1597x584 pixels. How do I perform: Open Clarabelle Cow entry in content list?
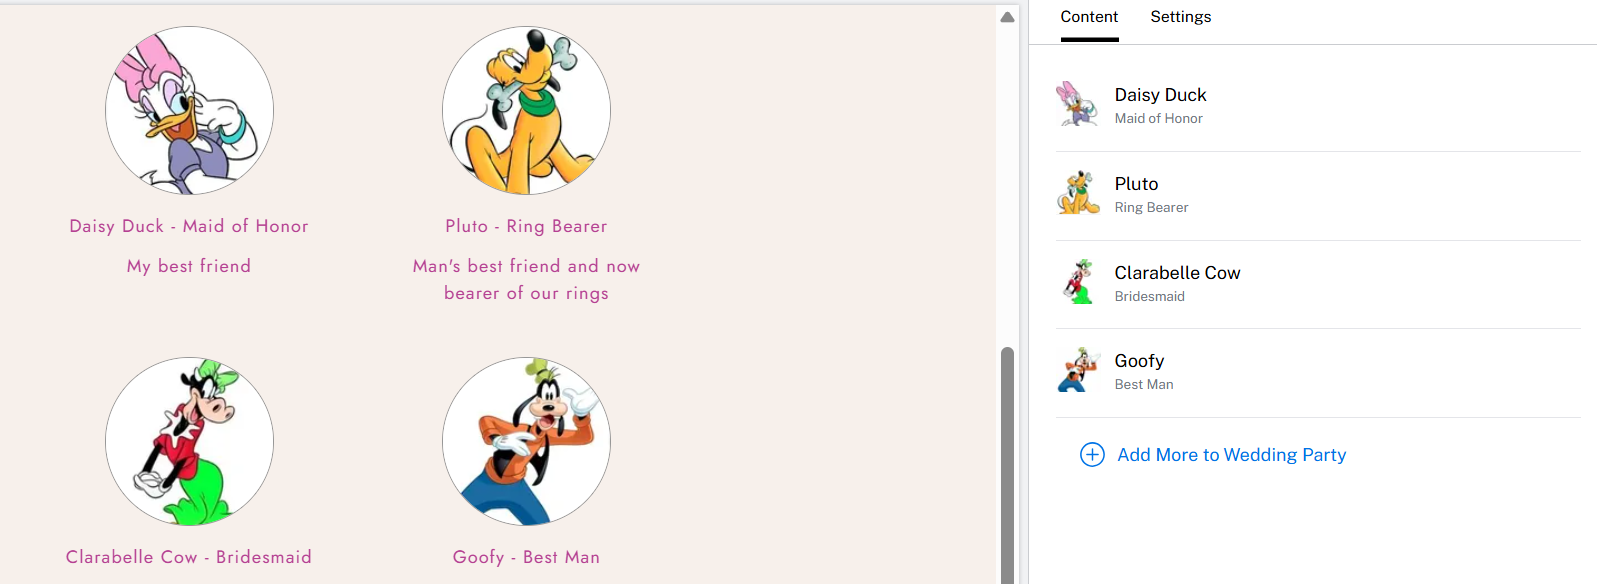[x=1318, y=285]
